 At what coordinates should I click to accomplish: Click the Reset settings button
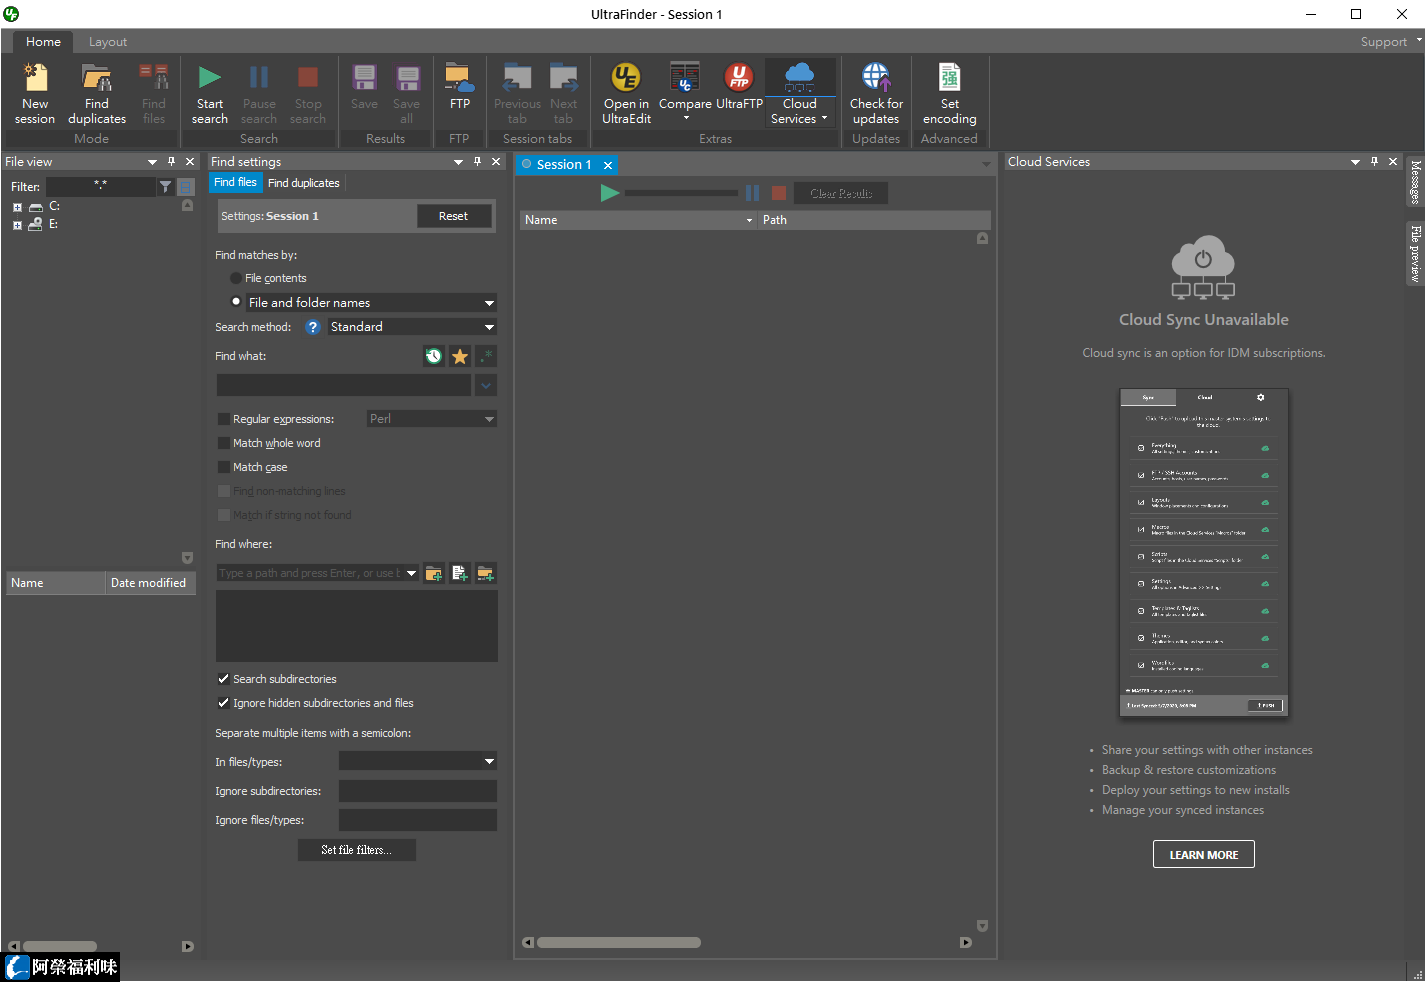(x=453, y=216)
